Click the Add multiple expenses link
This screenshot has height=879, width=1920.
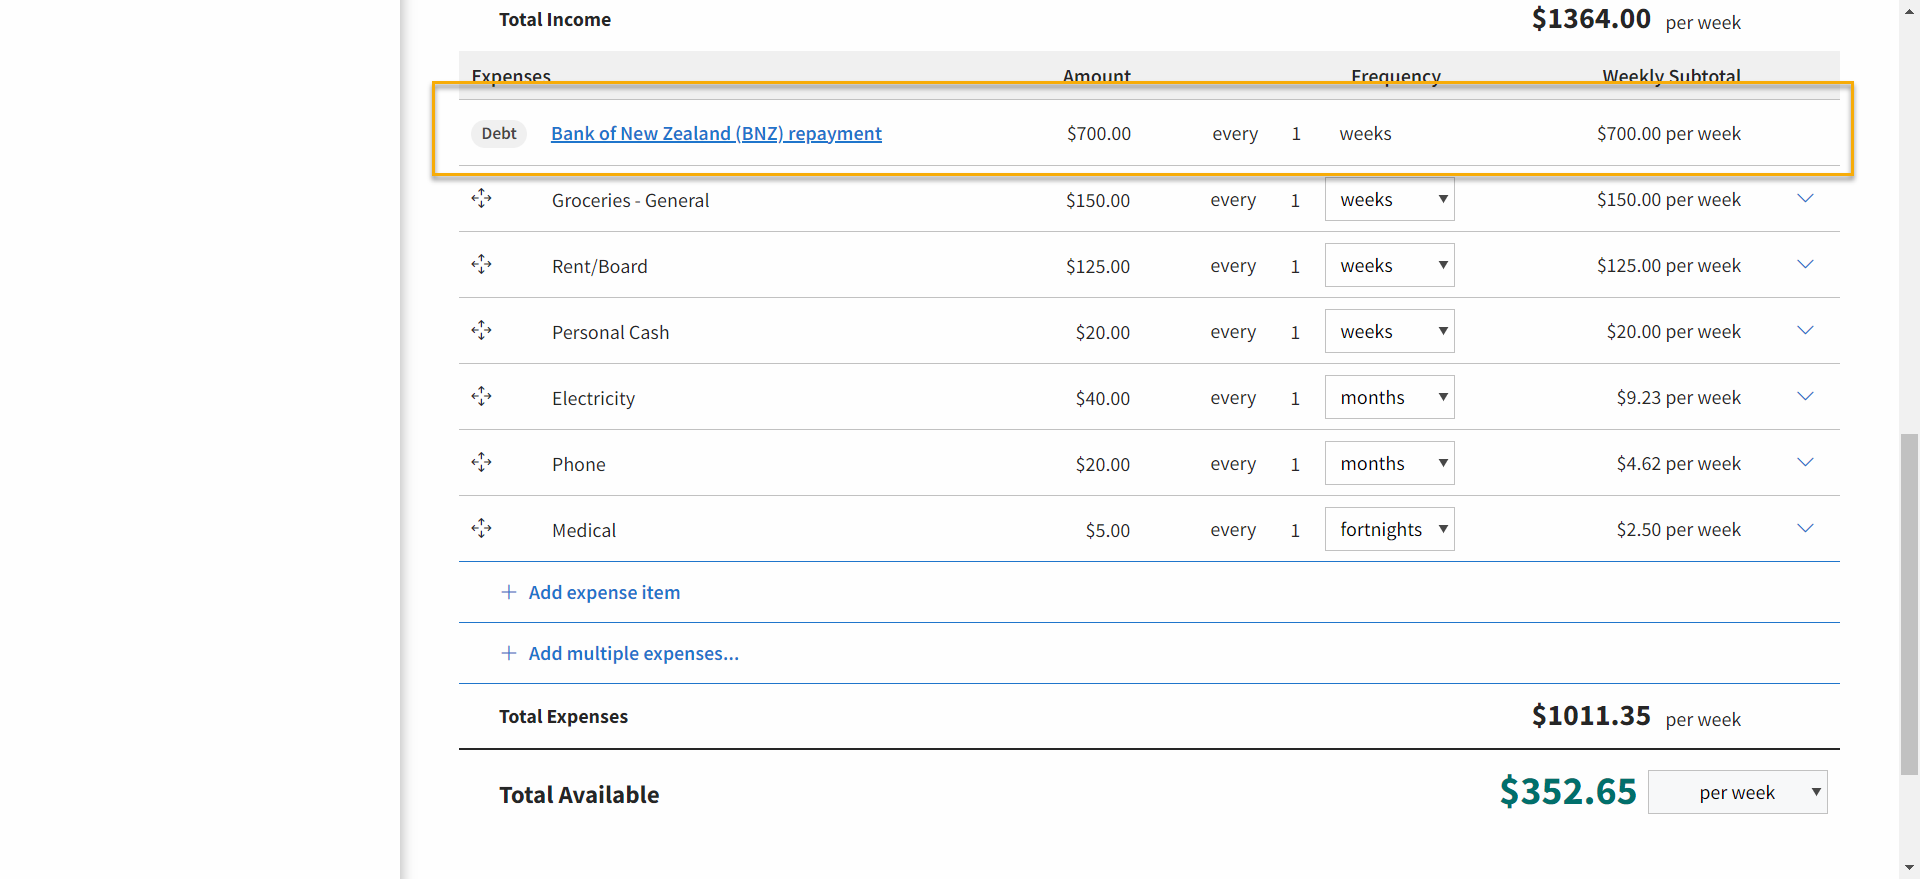point(633,653)
